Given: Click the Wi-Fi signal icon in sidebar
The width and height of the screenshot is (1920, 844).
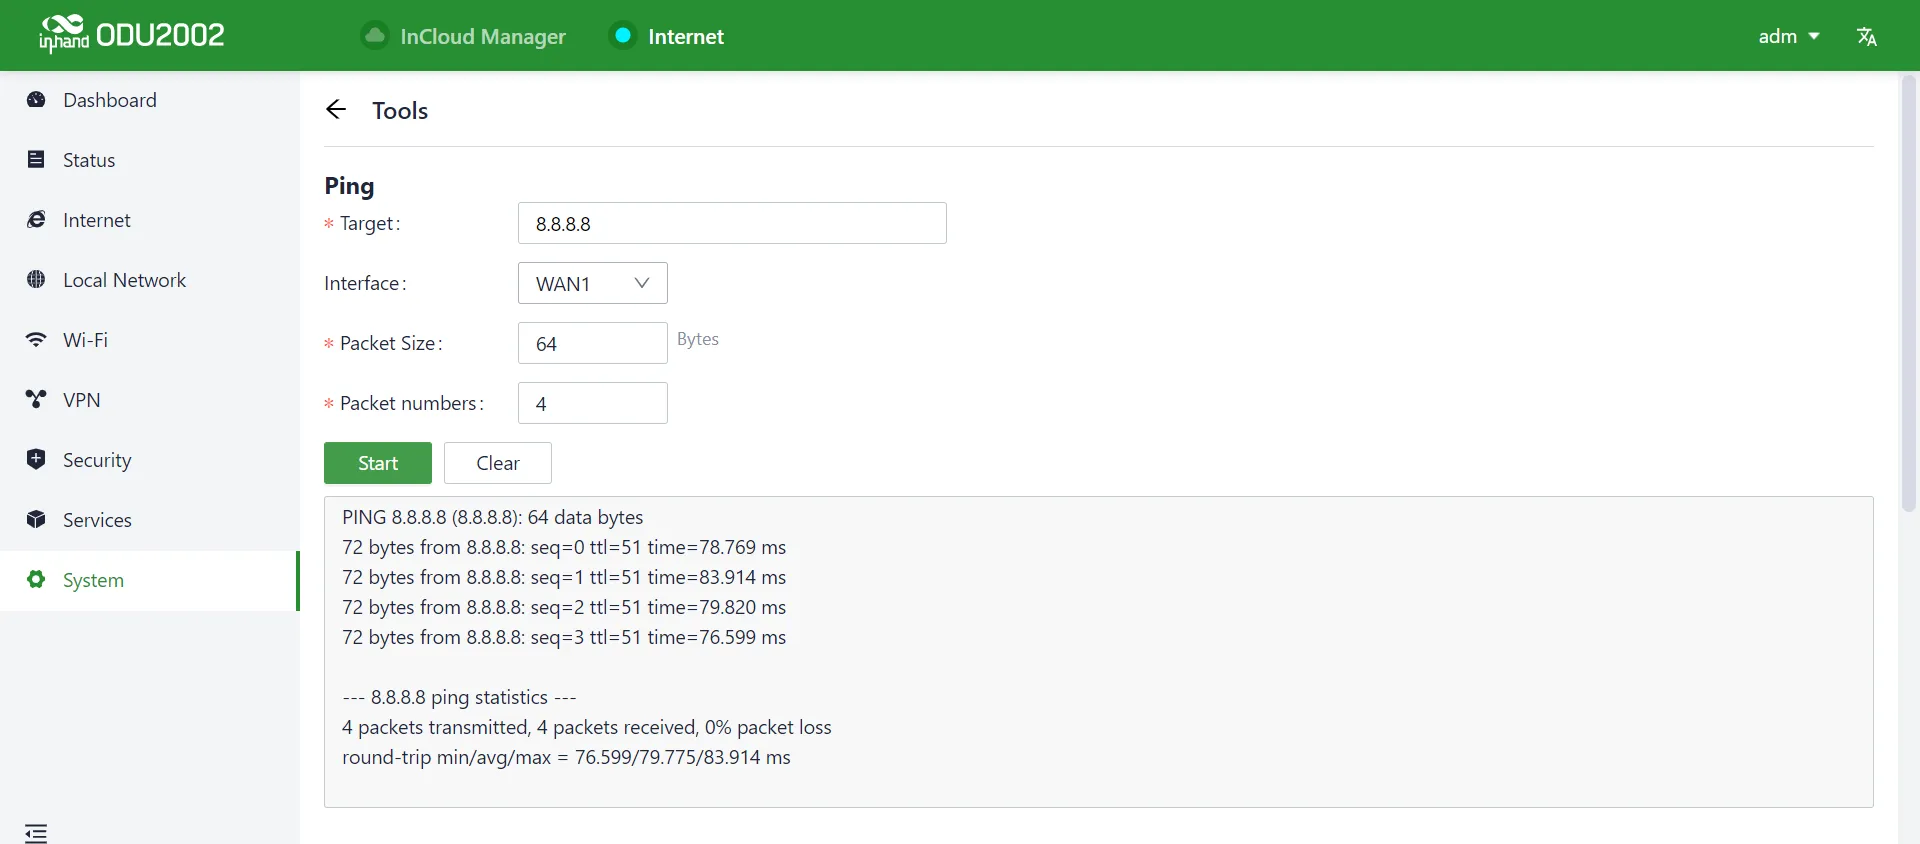Looking at the screenshot, I should 36,340.
